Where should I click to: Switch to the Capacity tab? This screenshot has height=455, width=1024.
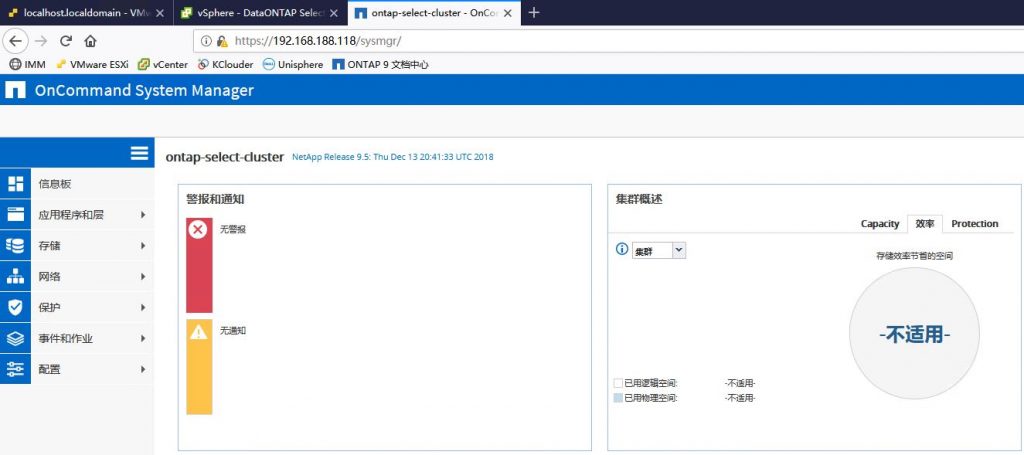tap(880, 223)
